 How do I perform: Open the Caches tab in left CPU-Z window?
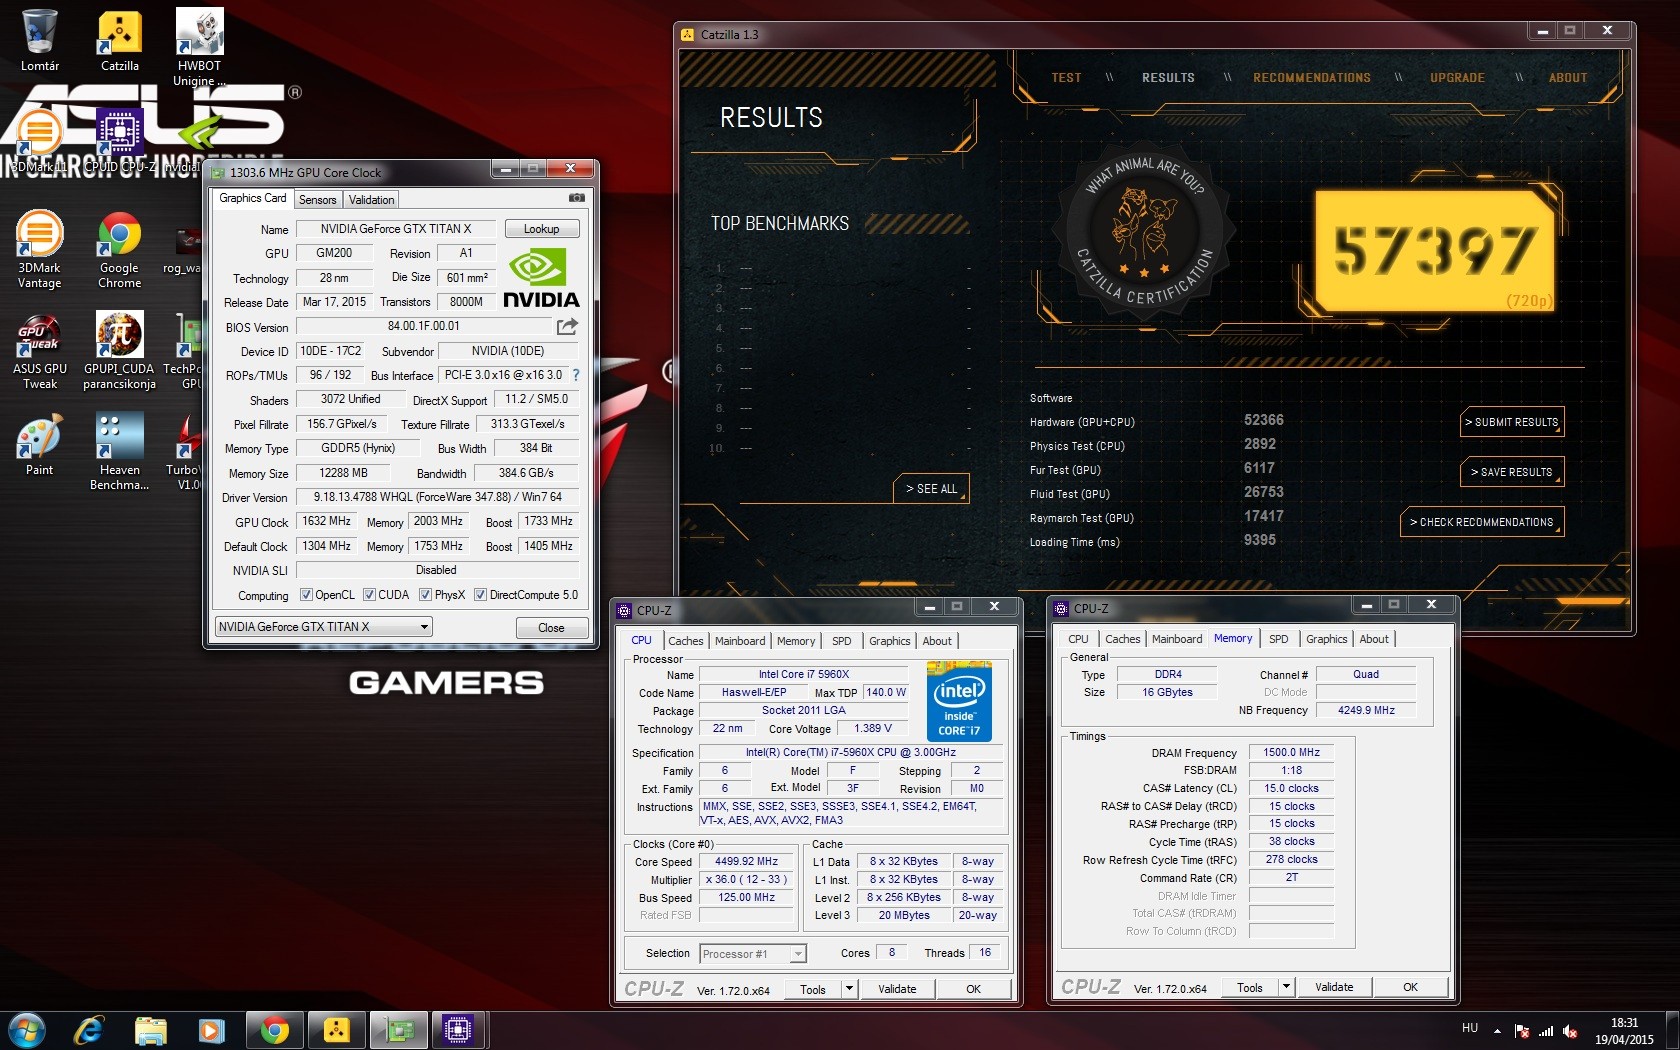[686, 641]
